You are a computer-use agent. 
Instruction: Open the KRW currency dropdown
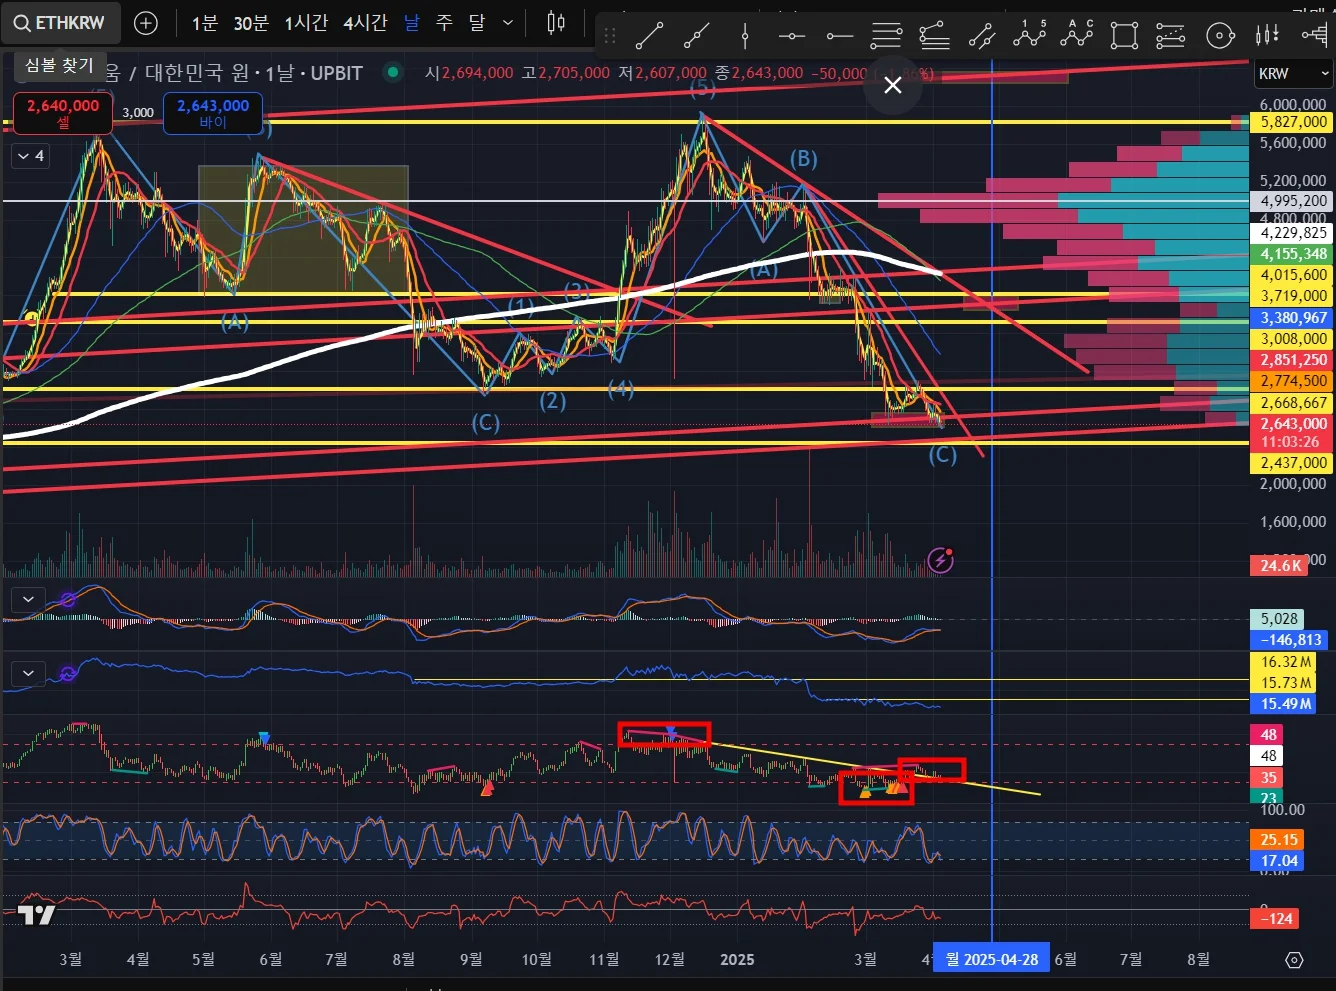1293,73
